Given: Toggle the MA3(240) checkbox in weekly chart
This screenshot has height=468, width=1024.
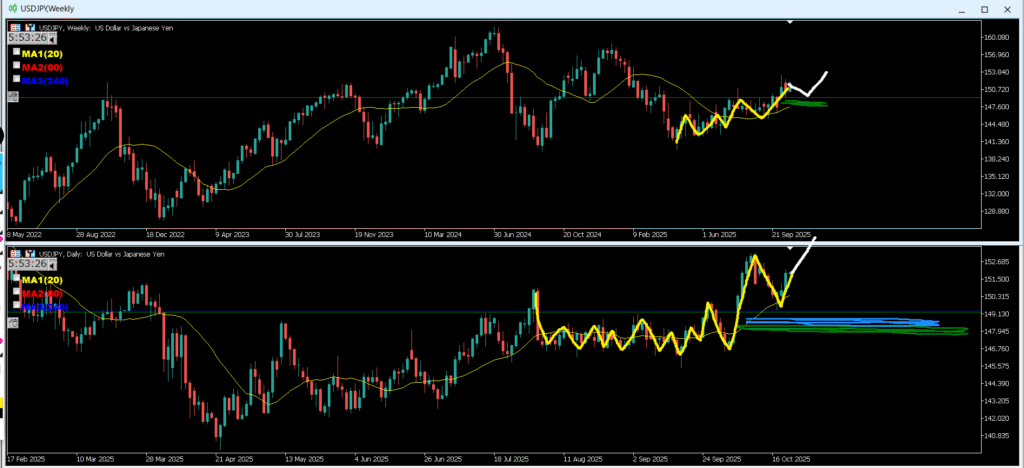Looking at the screenshot, I should [x=16, y=78].
